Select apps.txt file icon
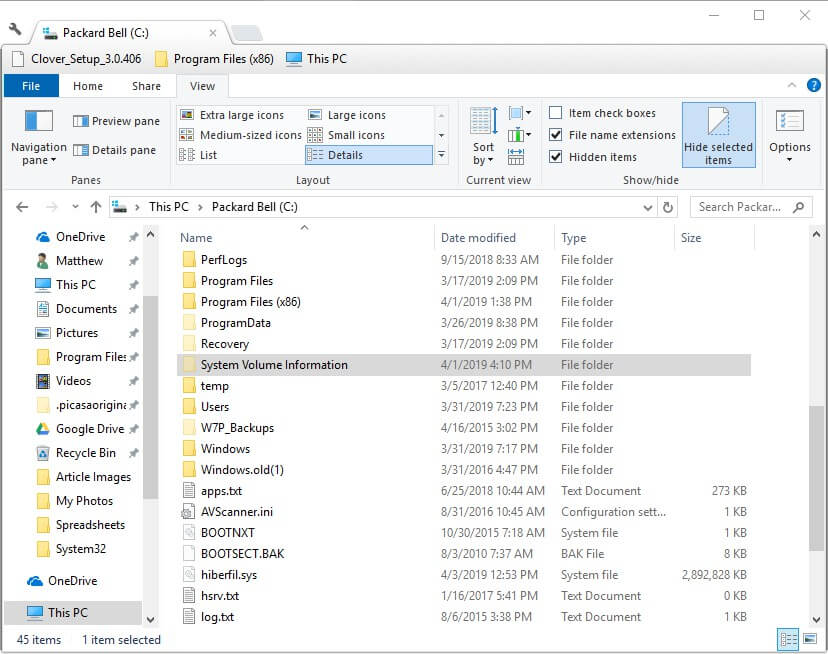Image resolution: width=828 pixels, height=654 pixels. click(189, 491)
